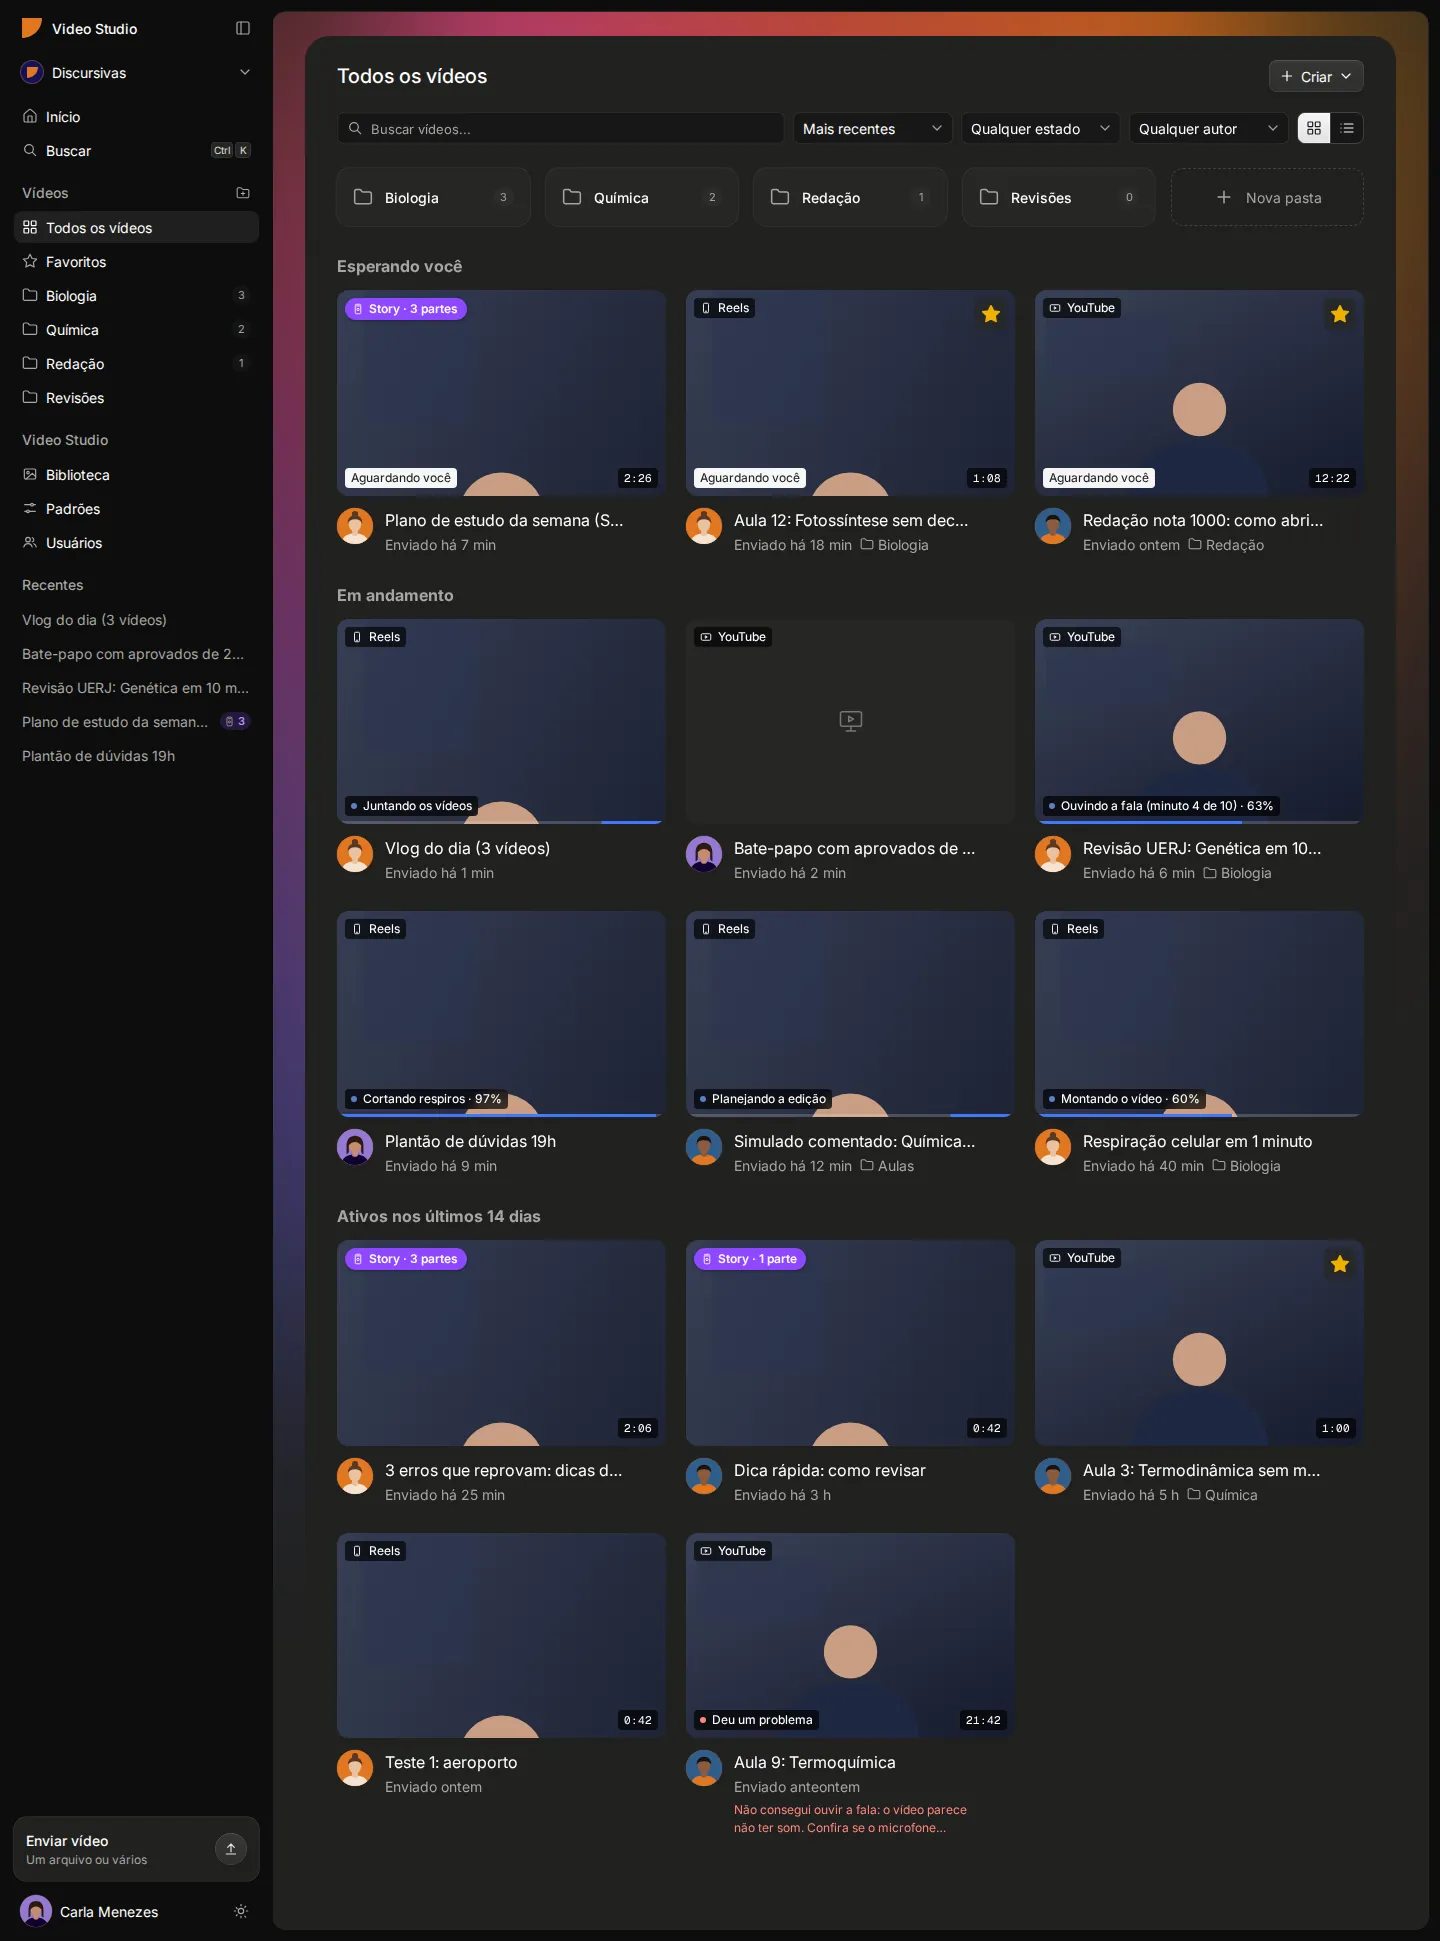Viewport: 1440px width, 1941px height.
Task: Click the Buscar vídeos search field
Action: pyautogui.click(x=560, y=128)
